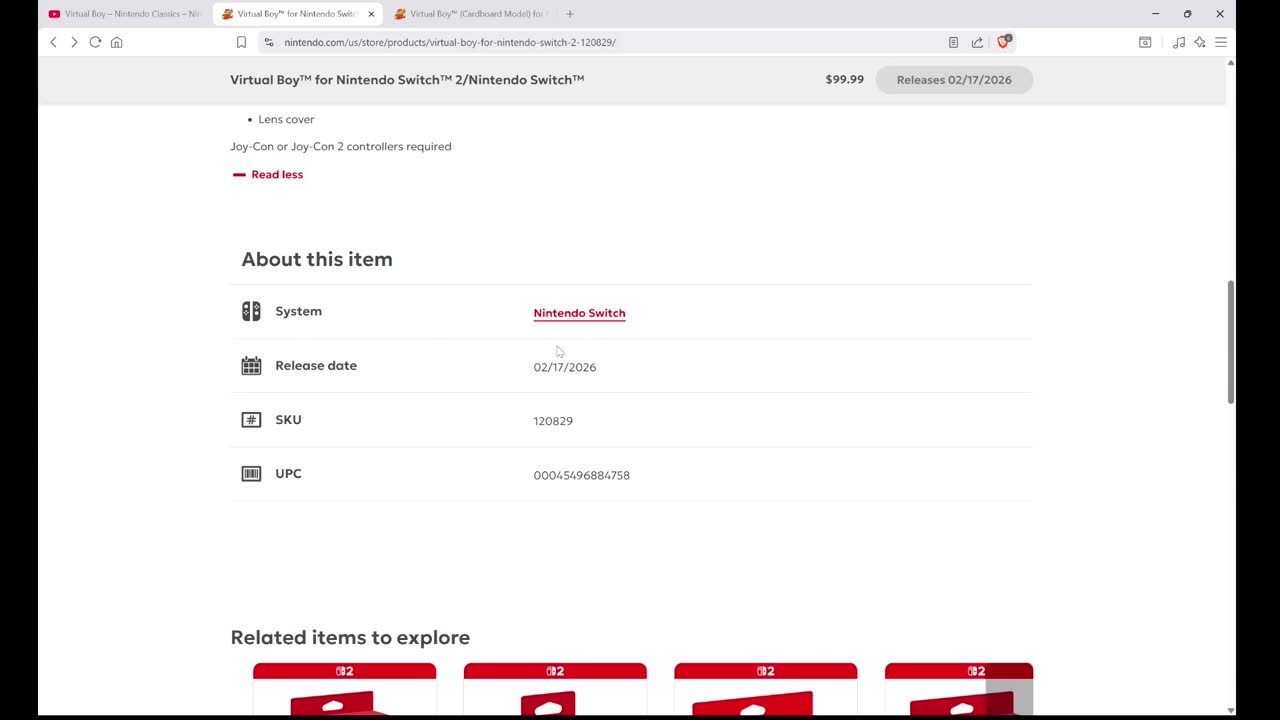1280x720 pixels.
Task: Select the SKU value 120829
Action: (553, 421)
